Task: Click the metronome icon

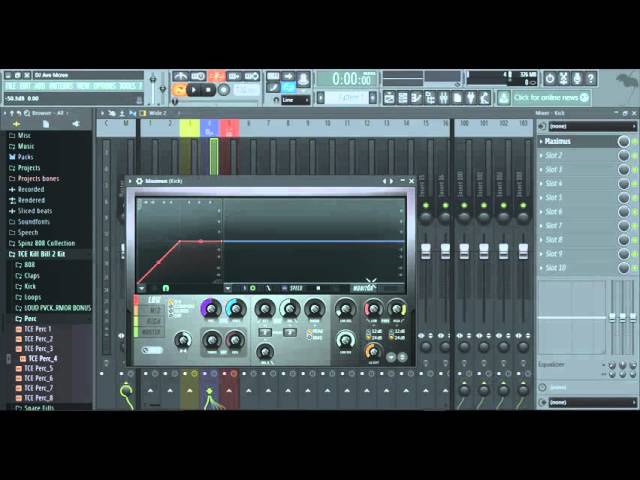Action: (180, 76)
